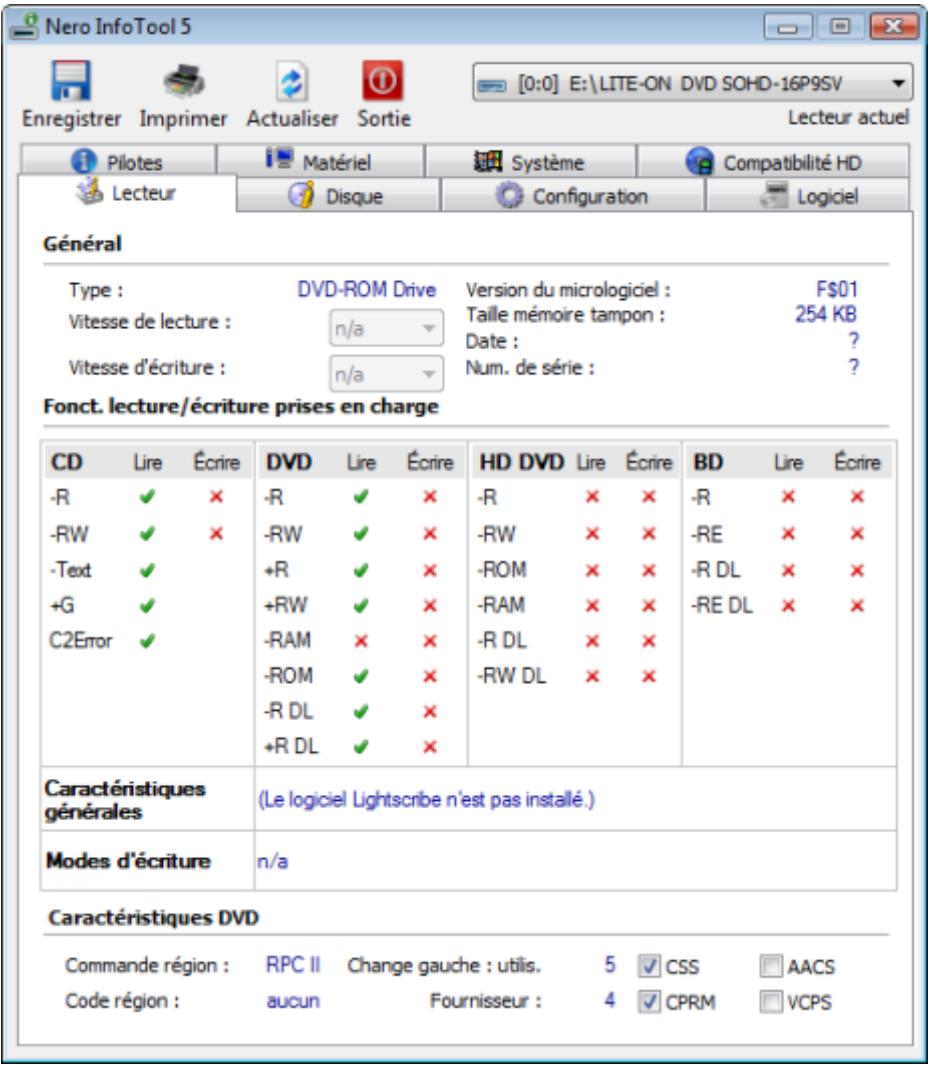Click the red cross for BD -RE Lire
The width and height of the screenshot is (931, 1065).
click(x=788, y=534)
